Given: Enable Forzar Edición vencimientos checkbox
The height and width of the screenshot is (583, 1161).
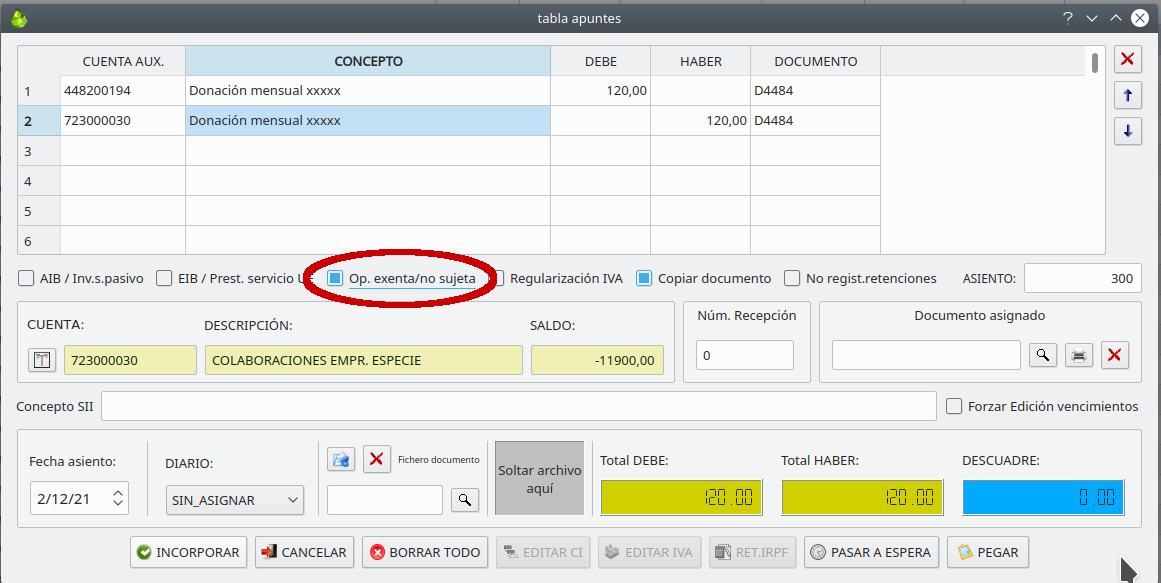Looking at the screenshot, I should pyautogui.click(x=954, y=406).
